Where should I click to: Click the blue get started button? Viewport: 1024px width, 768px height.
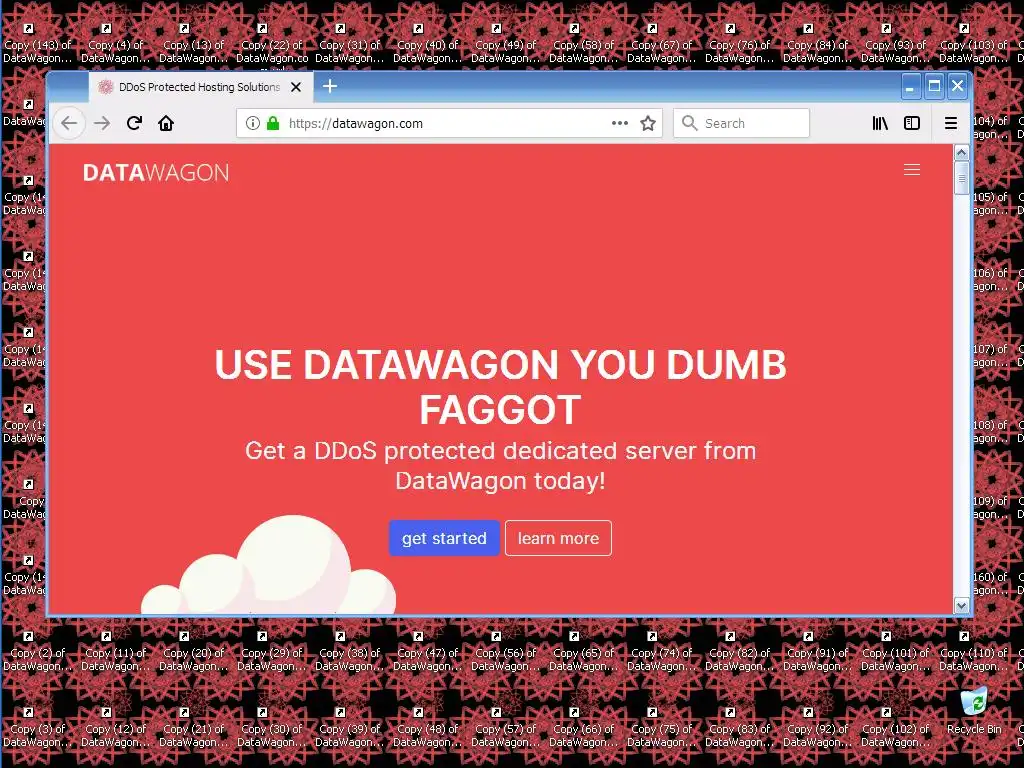[x=444, y=538]
